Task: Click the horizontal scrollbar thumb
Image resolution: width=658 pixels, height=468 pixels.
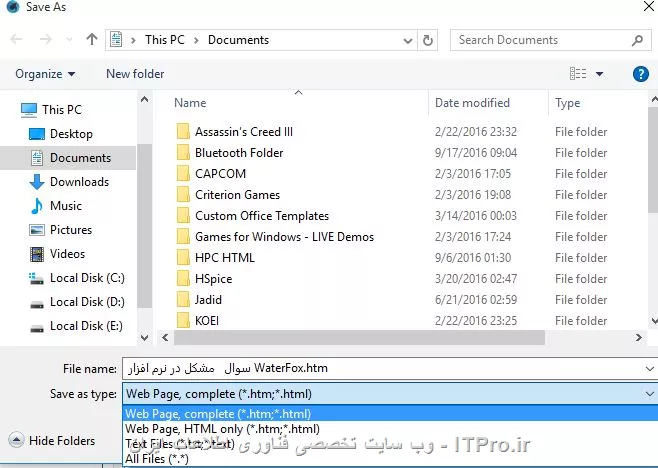Action: point(359,337)
